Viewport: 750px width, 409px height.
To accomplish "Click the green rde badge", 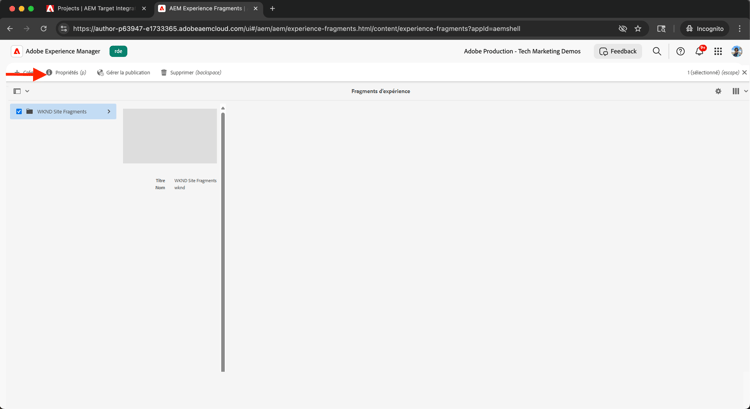I will point(118,51).
